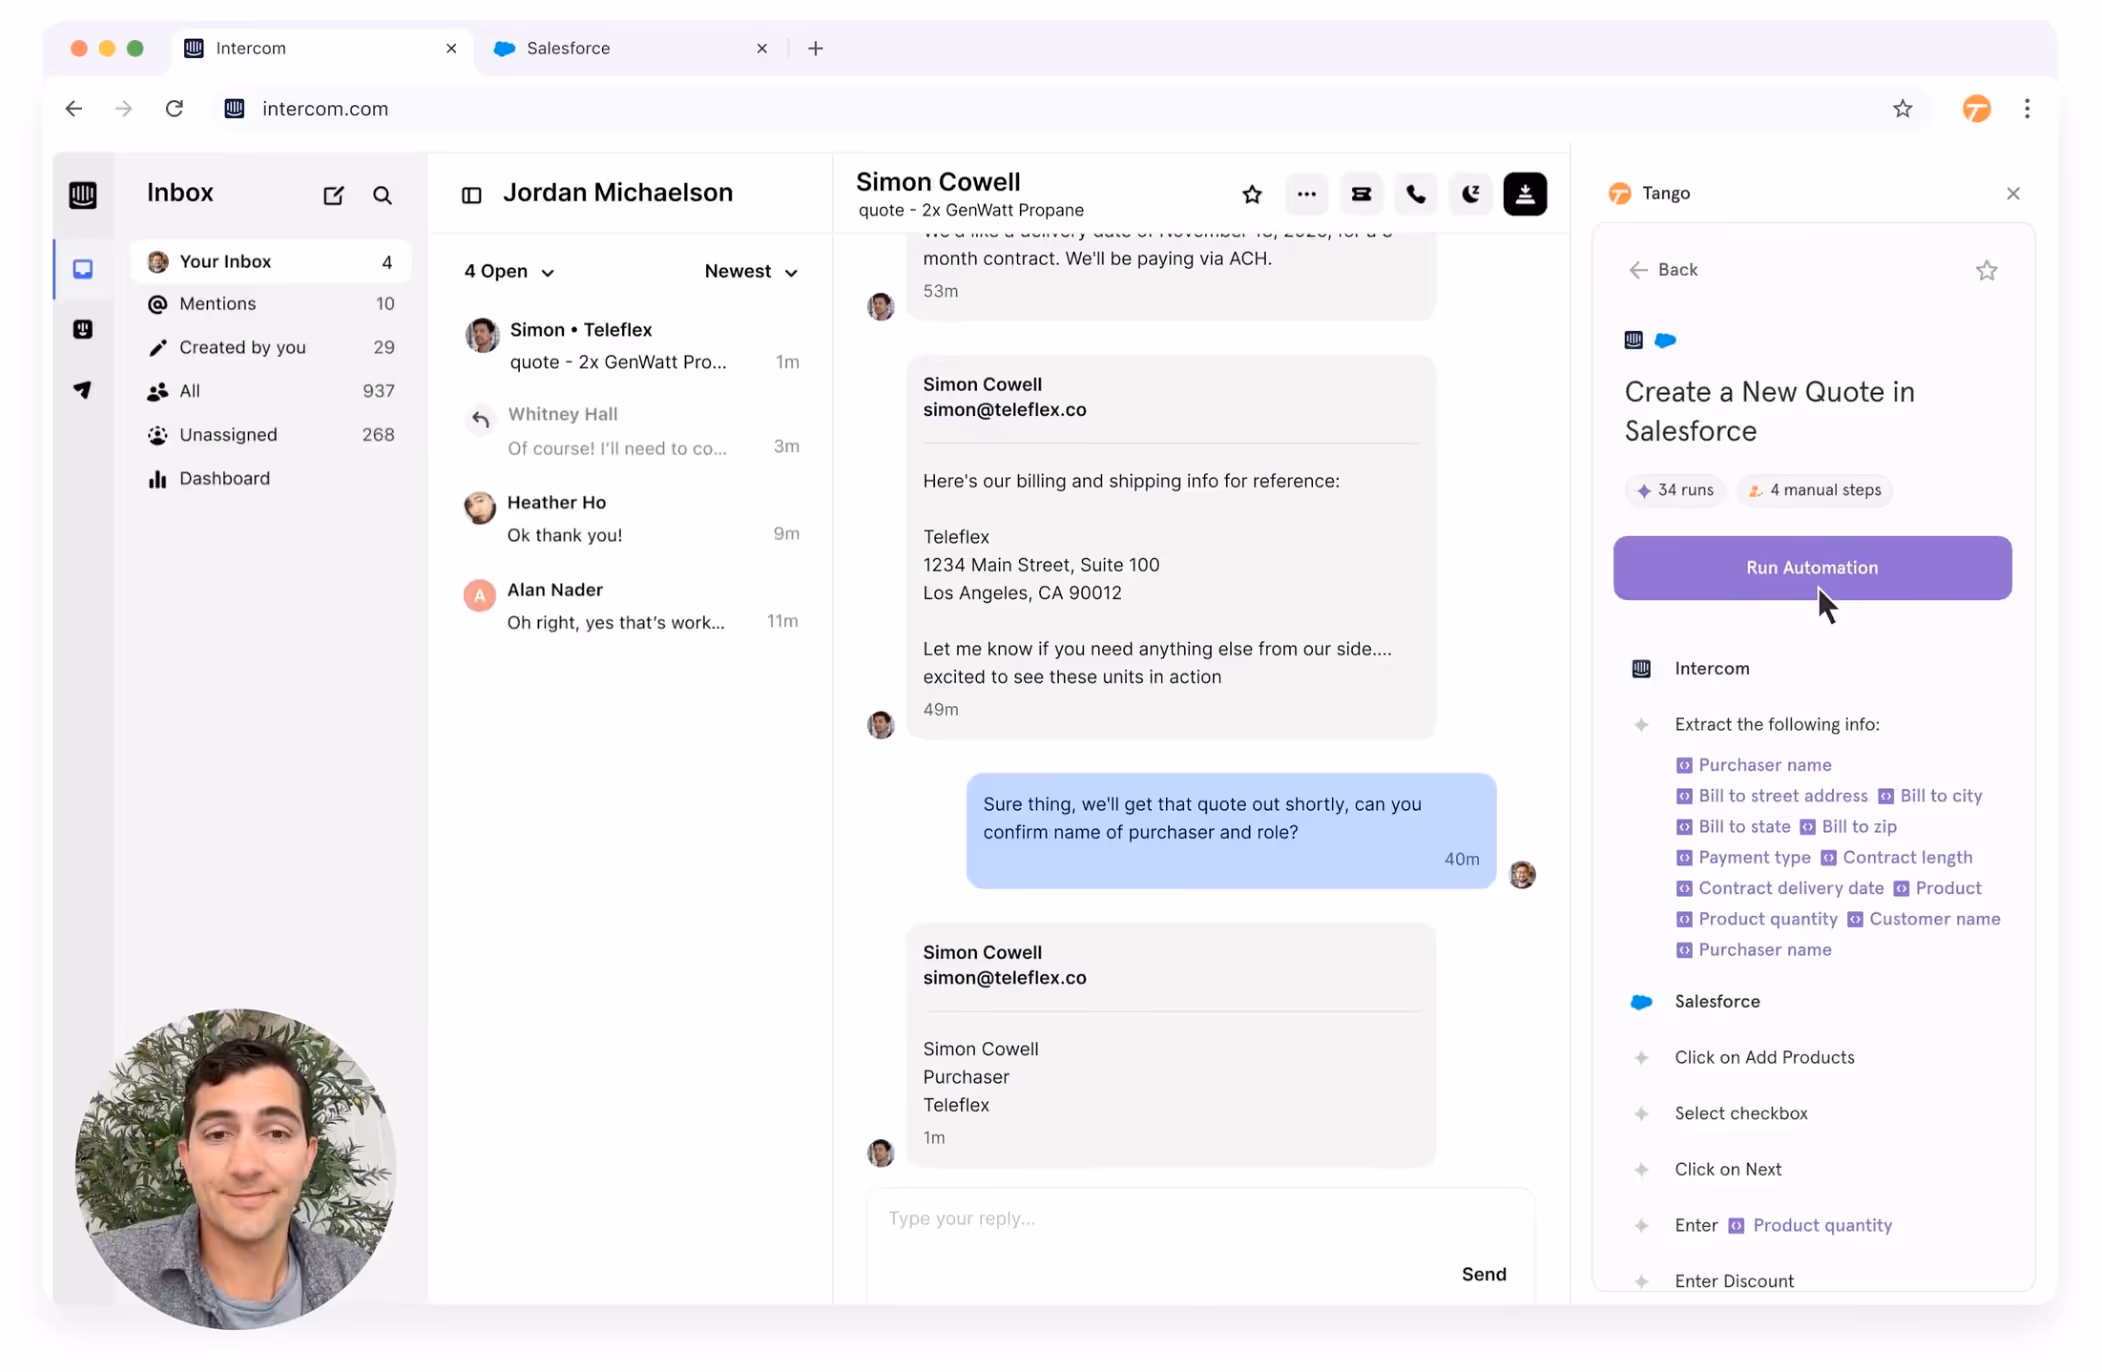Open the All conversations list

(270, 391)
